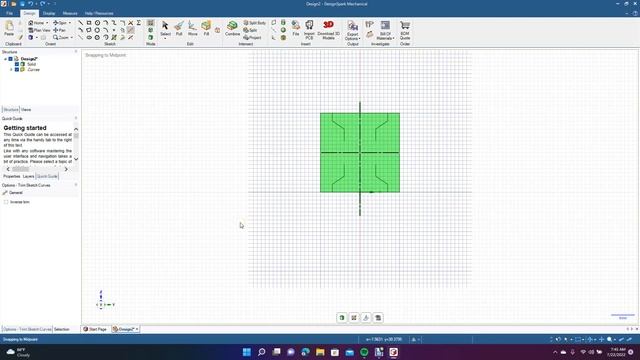Switch to the Selection bottom tab
Viewport: 640px width, 360px height.
coord(62,329)
